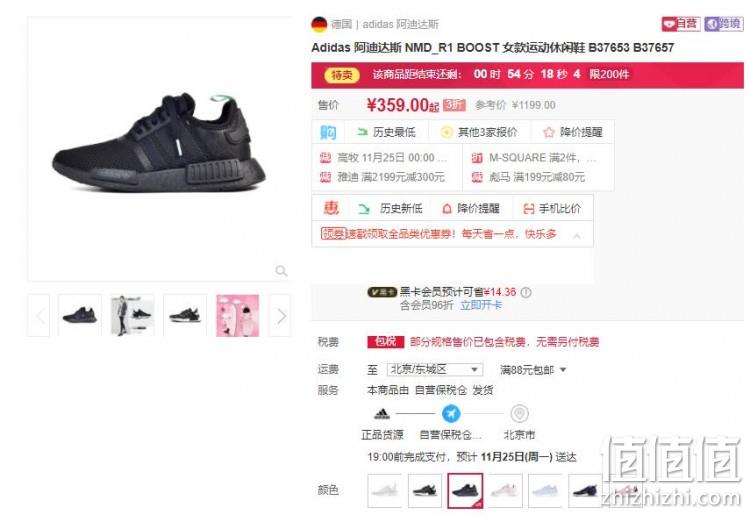The height and width of the screenshot is (515, 750).
Task: Open the 北京/东城区 delivery region dropdown
Action: click(x=434, y=369)
